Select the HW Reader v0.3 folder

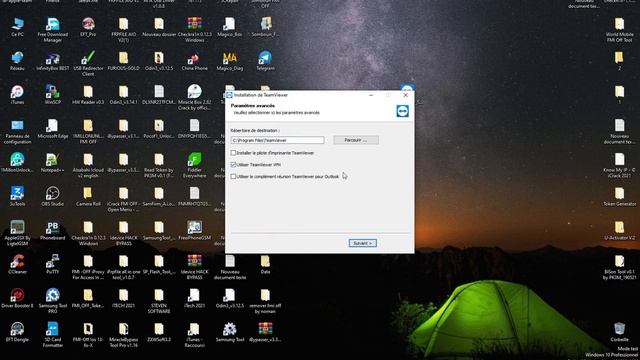(88, 96)
